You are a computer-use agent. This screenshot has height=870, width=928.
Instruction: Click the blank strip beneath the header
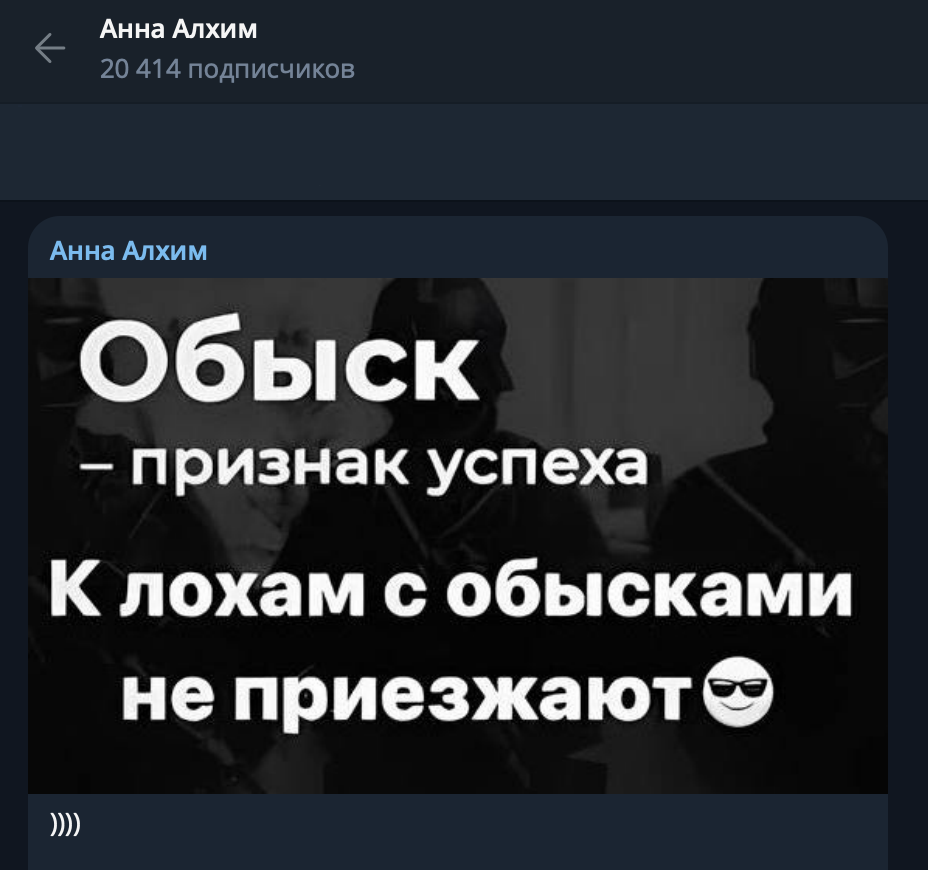pos(464,152)
